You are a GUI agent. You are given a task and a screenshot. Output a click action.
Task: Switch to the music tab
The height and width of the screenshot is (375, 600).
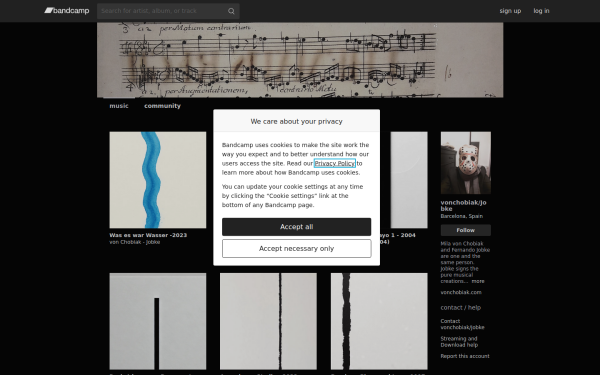119,106
